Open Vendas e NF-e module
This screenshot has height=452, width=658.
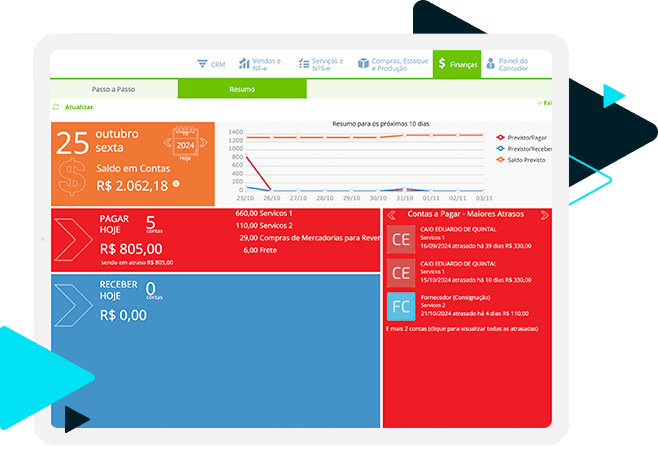click(244, 63)
